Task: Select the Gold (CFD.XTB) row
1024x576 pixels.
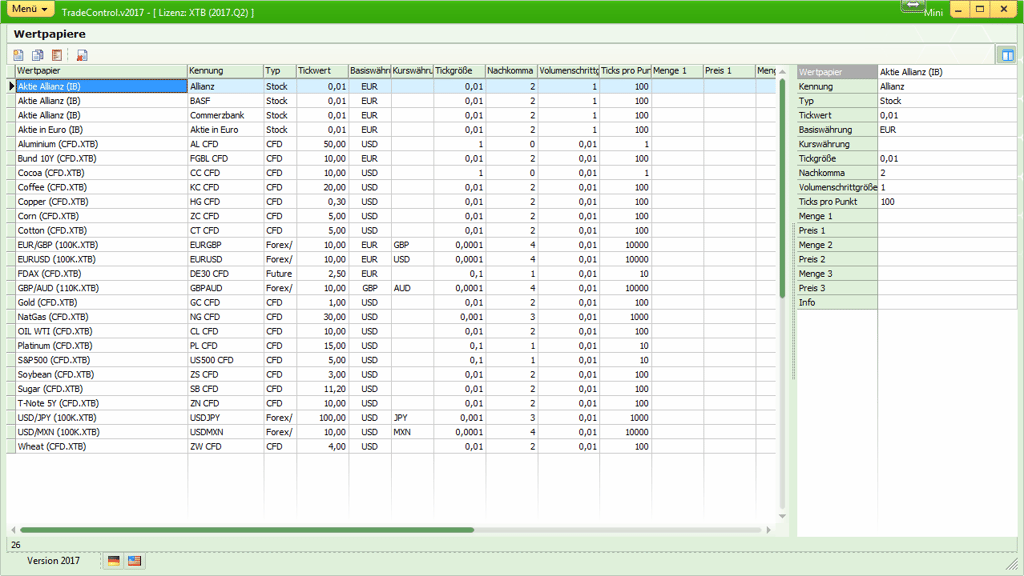Action: 391,302
